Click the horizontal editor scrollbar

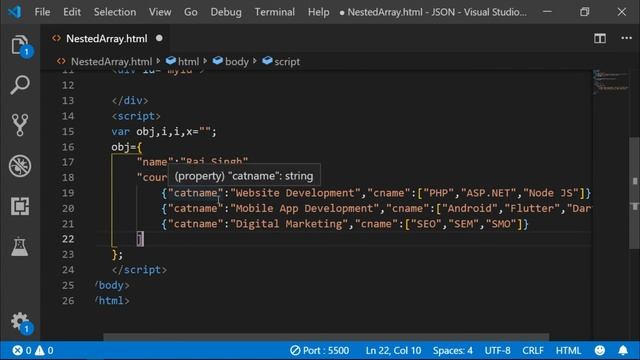point(326,337)
